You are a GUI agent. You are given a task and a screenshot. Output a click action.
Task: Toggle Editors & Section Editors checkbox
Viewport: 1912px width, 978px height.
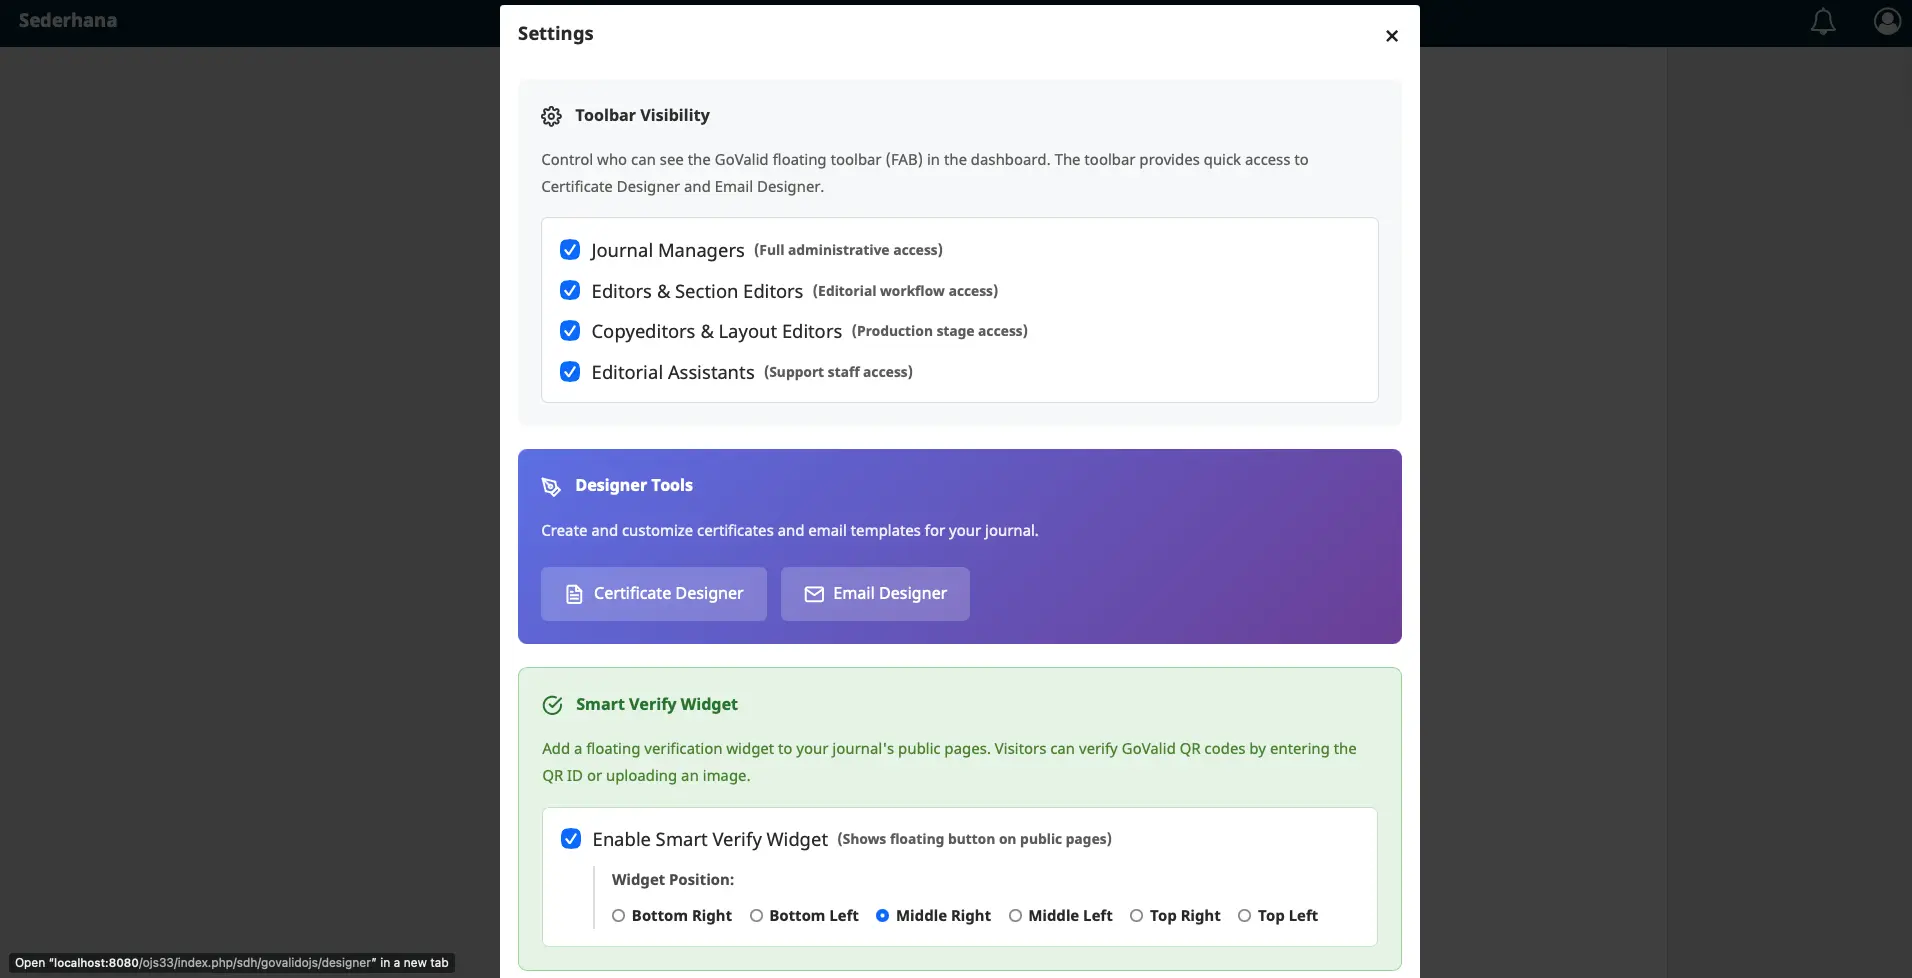pos(570,291)
